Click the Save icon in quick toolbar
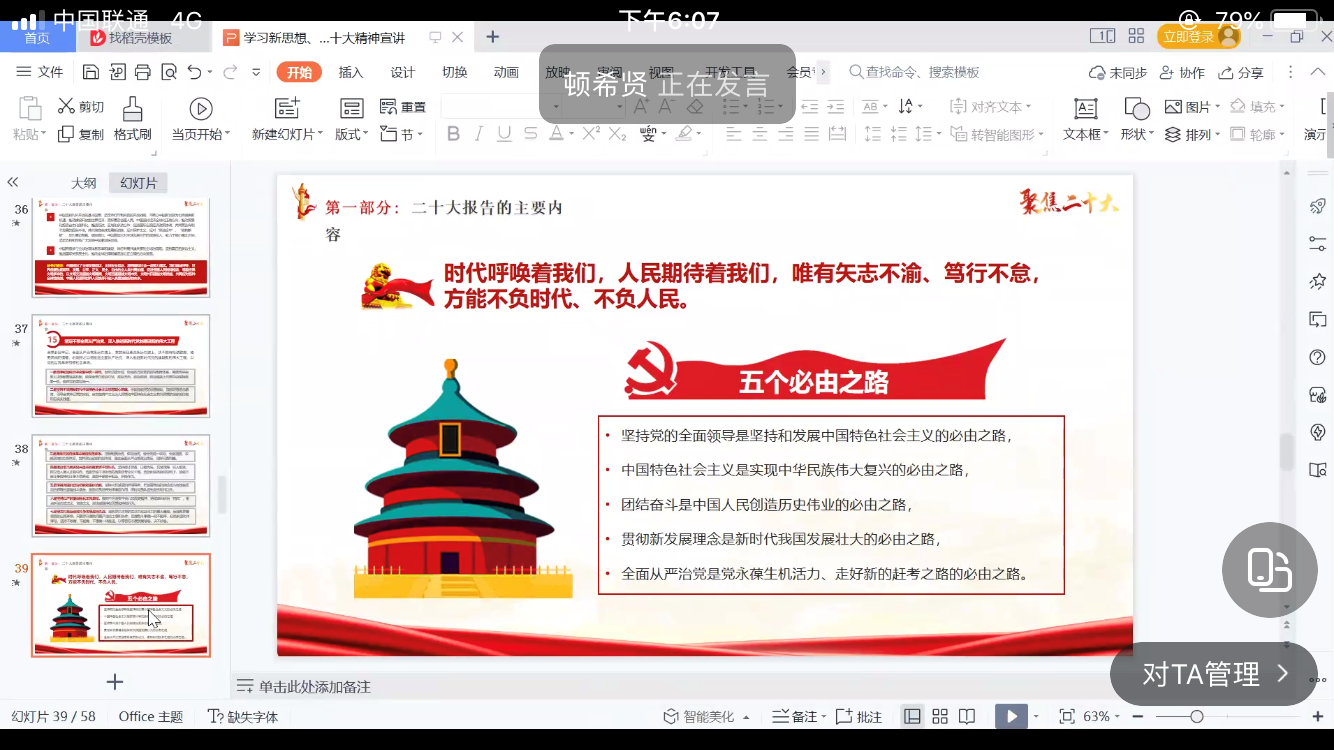1334x750 pixels. (91, 72)
